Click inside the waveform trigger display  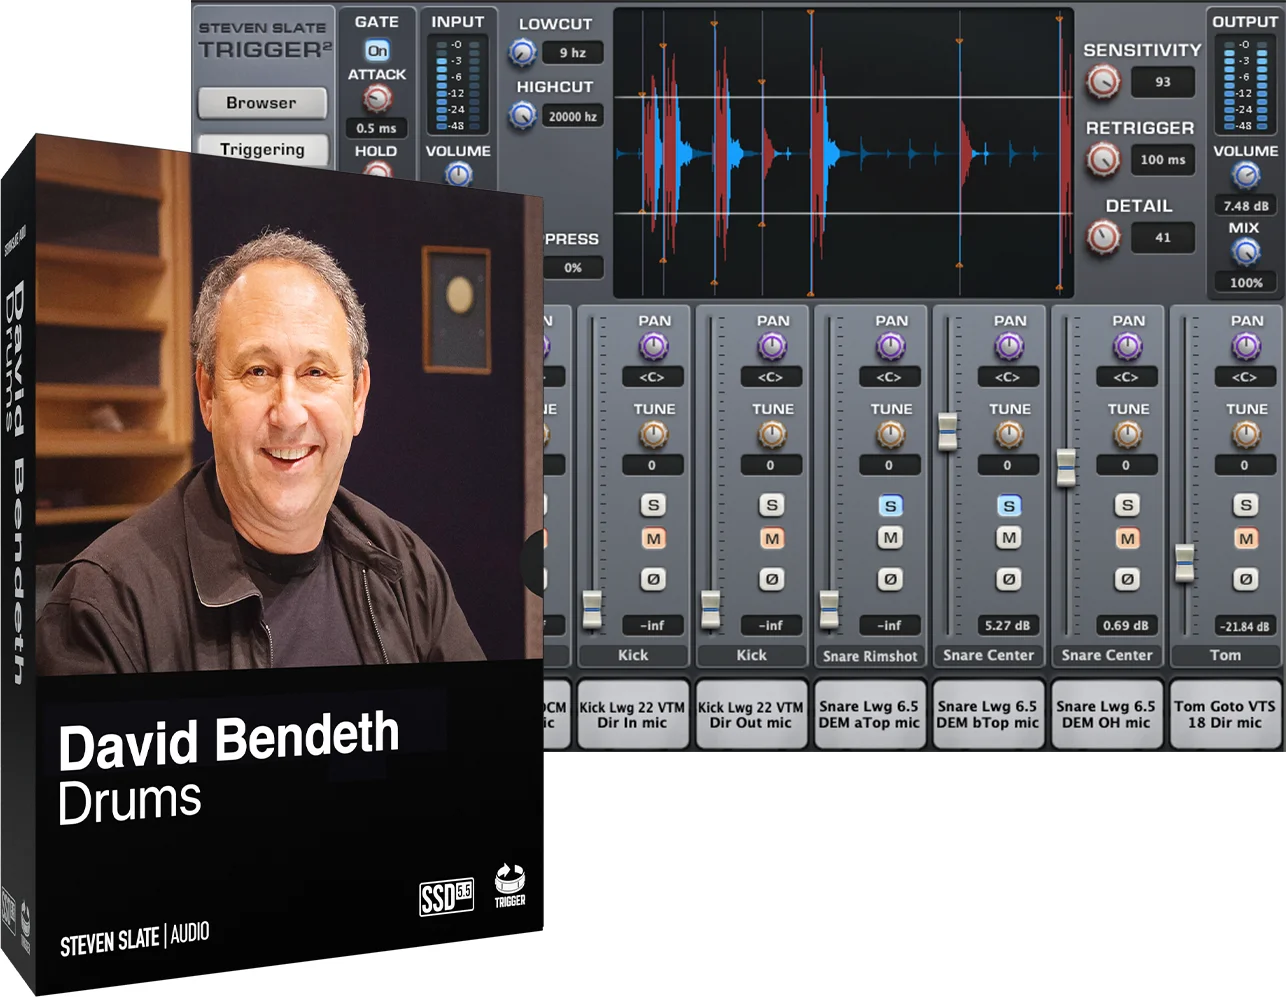(843, 153)
